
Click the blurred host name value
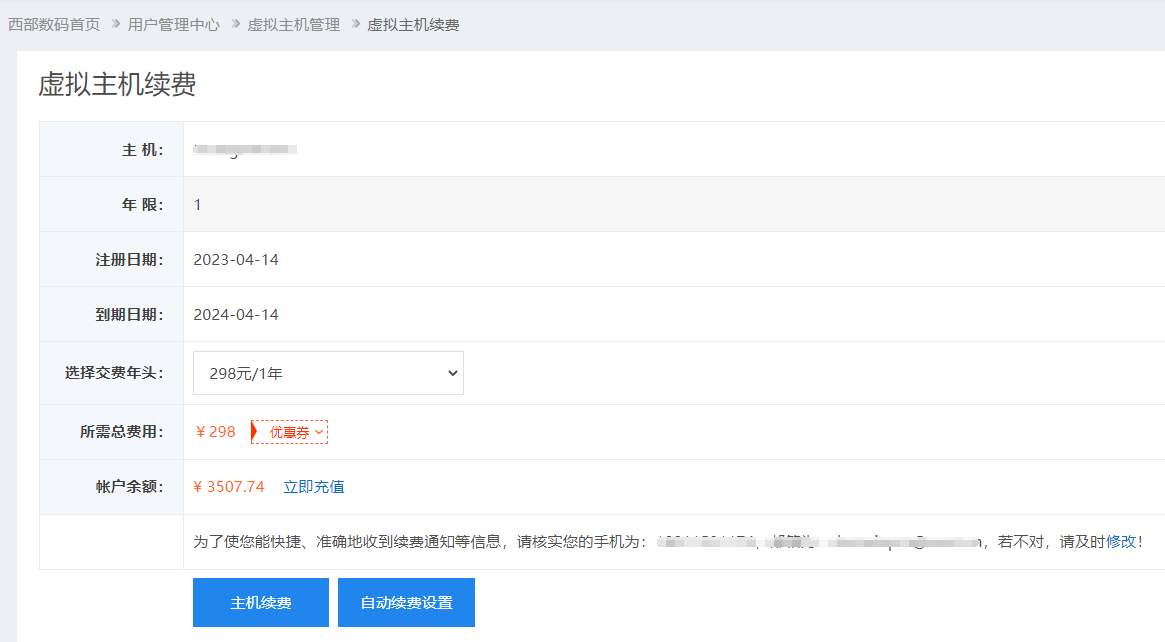(x=246, y=150)
